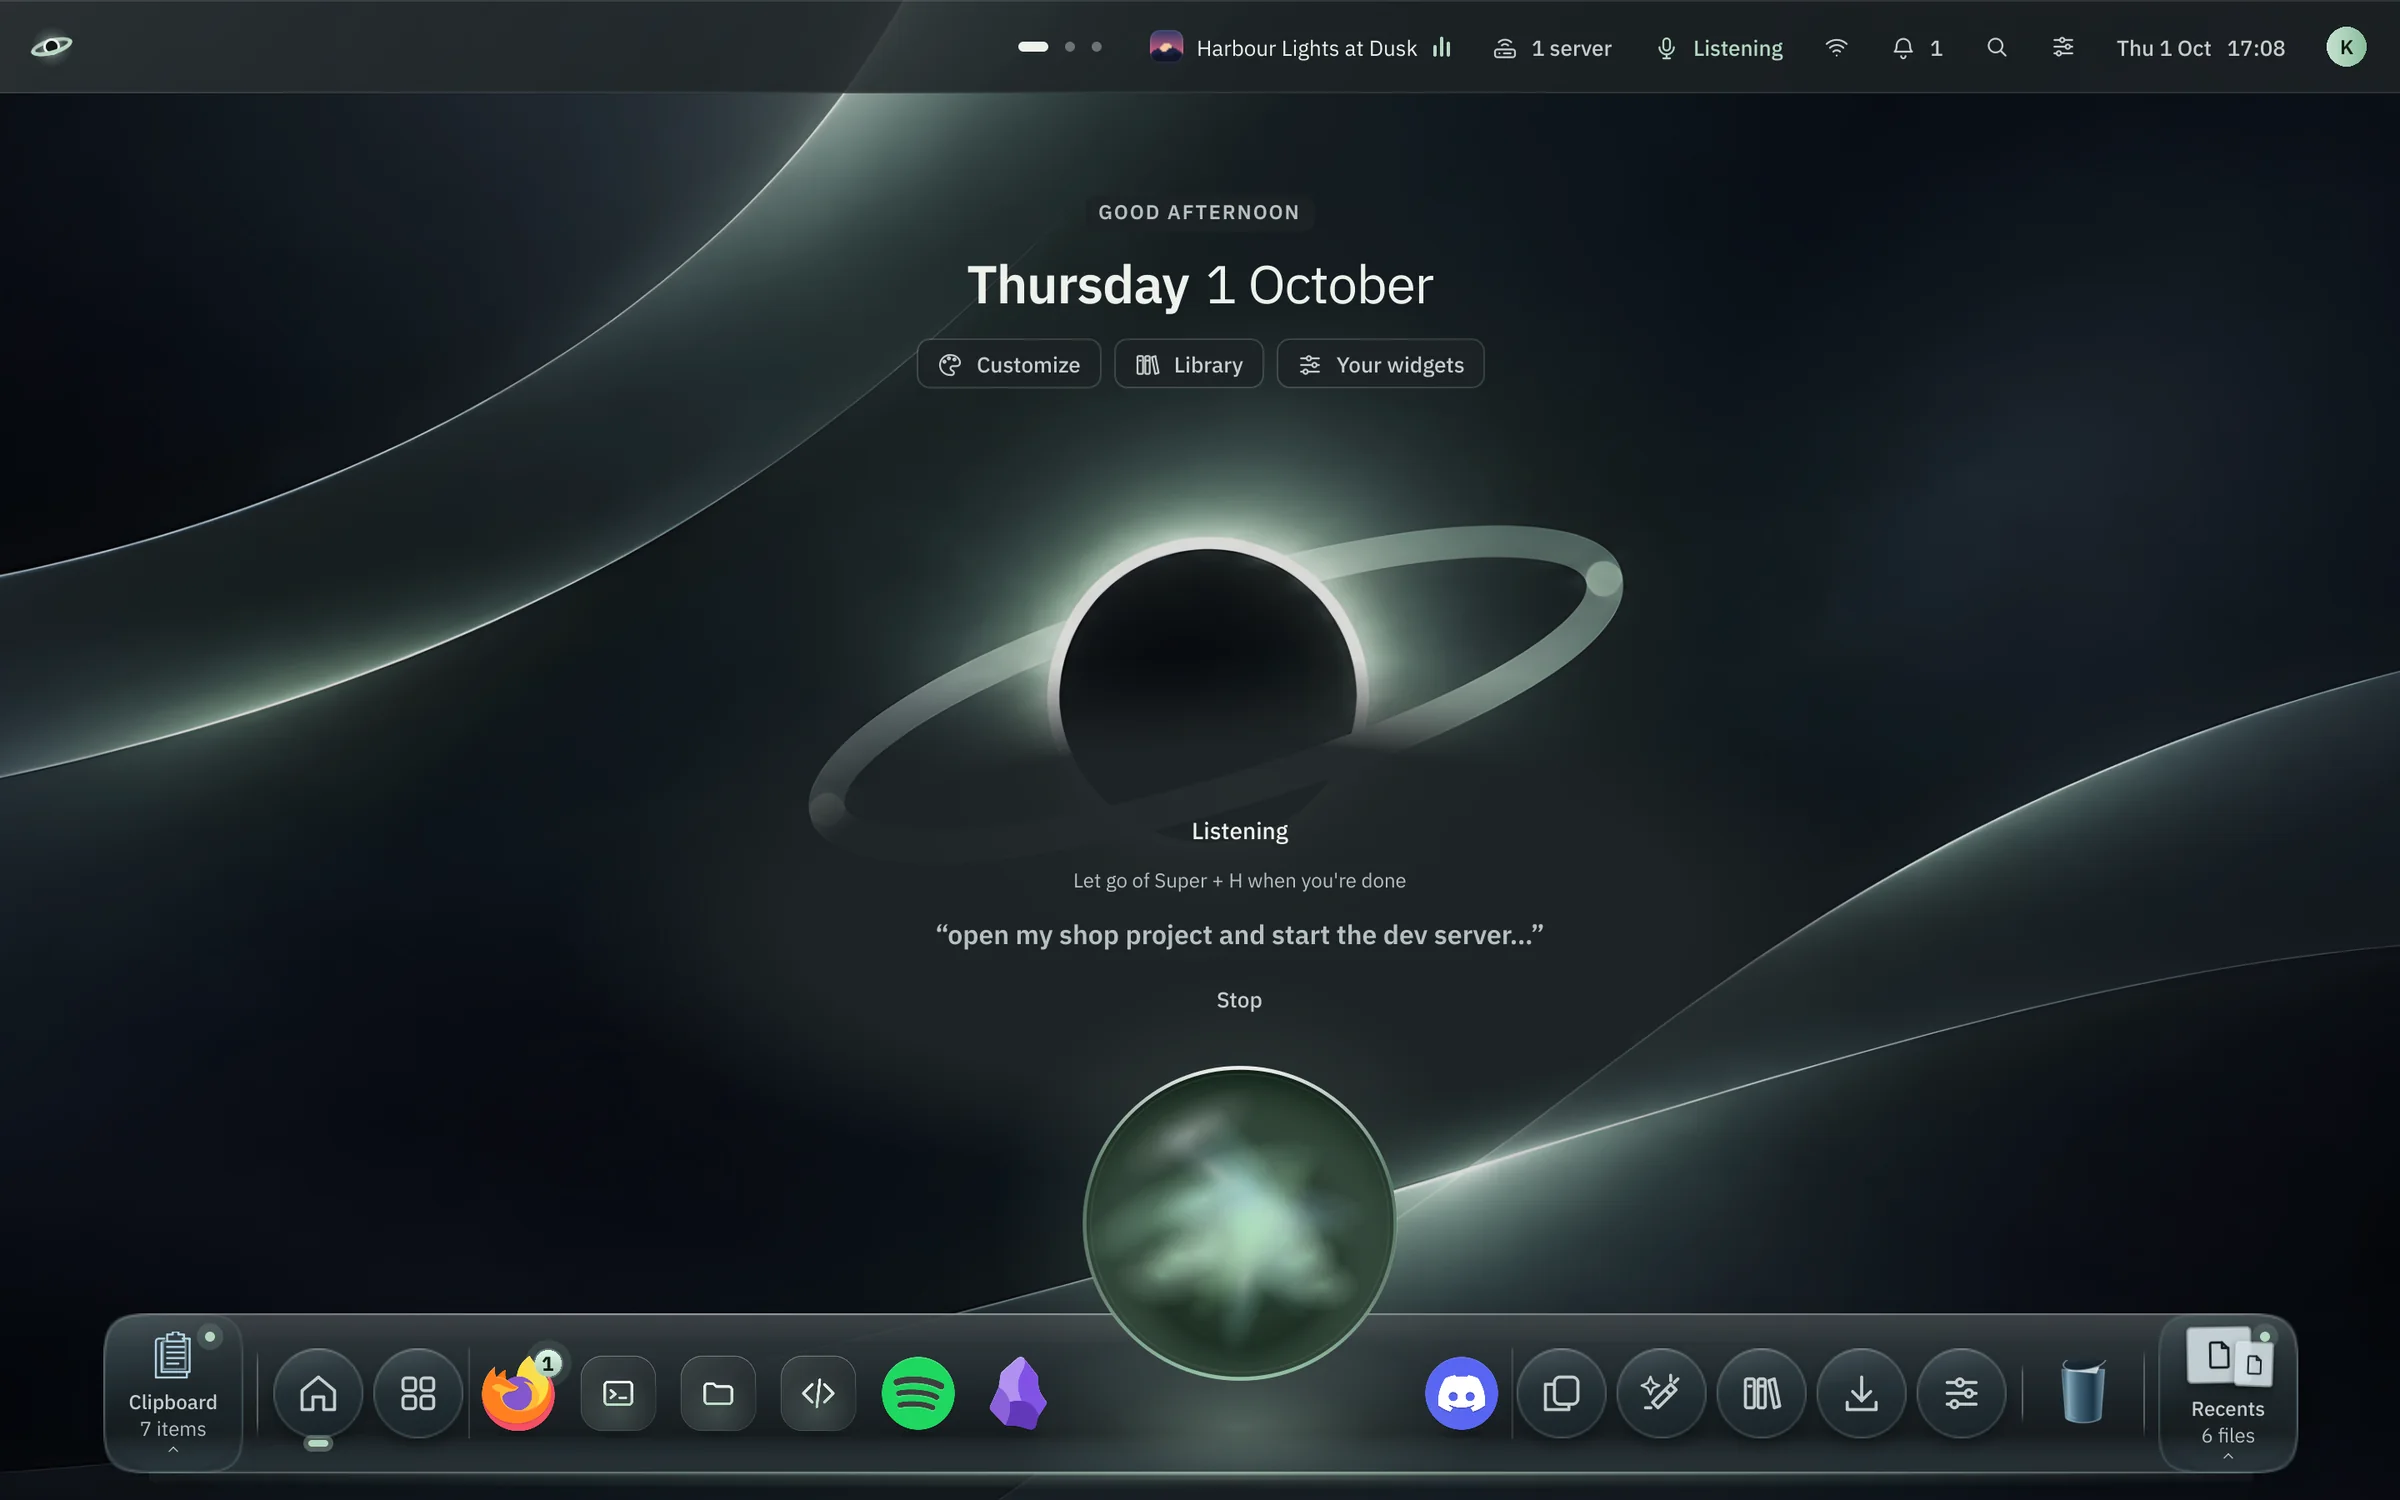Select the active first workspace pill

1033,47
